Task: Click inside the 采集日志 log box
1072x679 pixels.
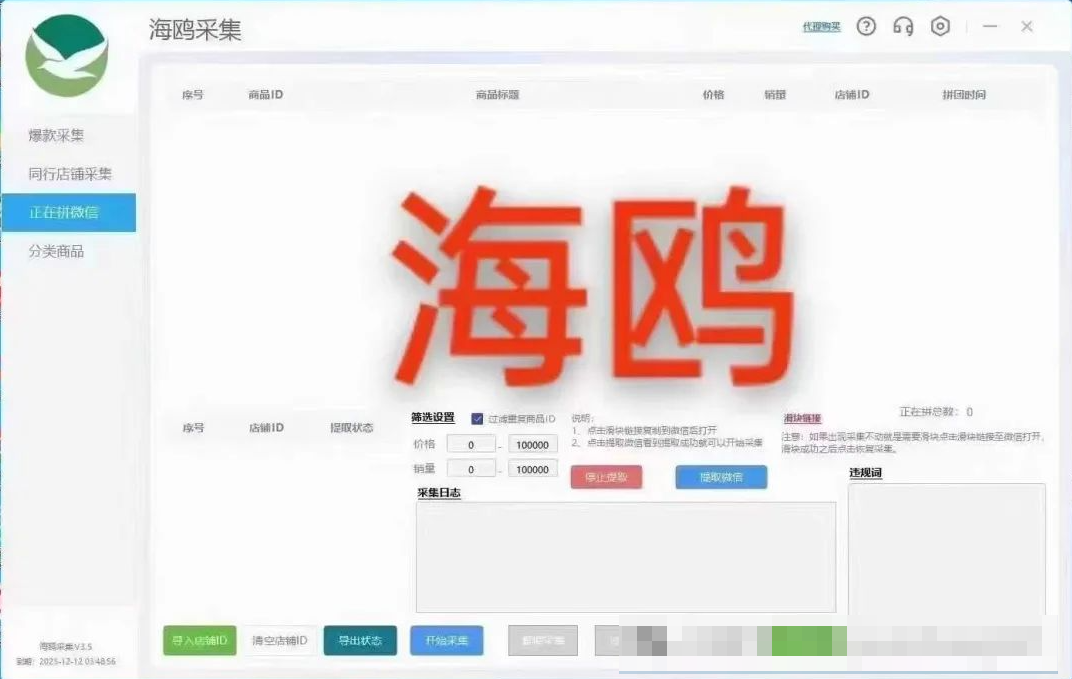Action: [x=626, y=557]
